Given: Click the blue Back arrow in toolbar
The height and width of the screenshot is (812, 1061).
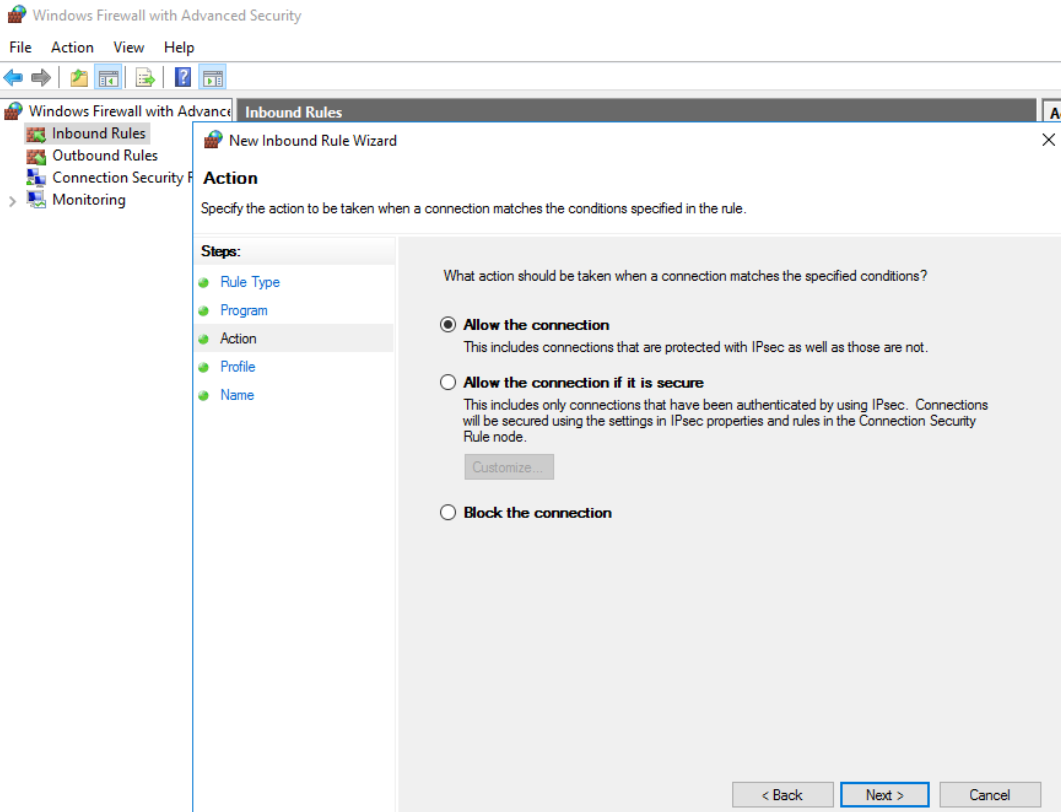Looking at the screenshot, I should [13, 78].
